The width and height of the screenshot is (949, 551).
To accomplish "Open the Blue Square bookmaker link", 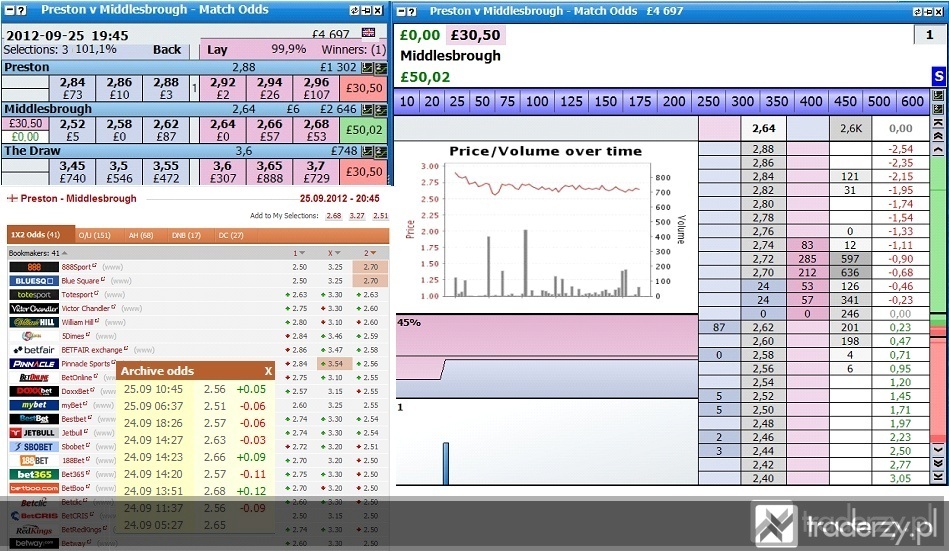I will 82,281.
